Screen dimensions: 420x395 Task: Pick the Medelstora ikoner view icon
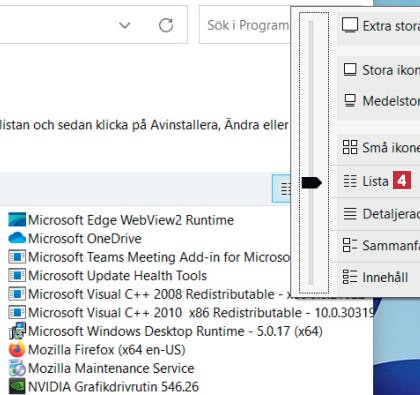point(350,101)
